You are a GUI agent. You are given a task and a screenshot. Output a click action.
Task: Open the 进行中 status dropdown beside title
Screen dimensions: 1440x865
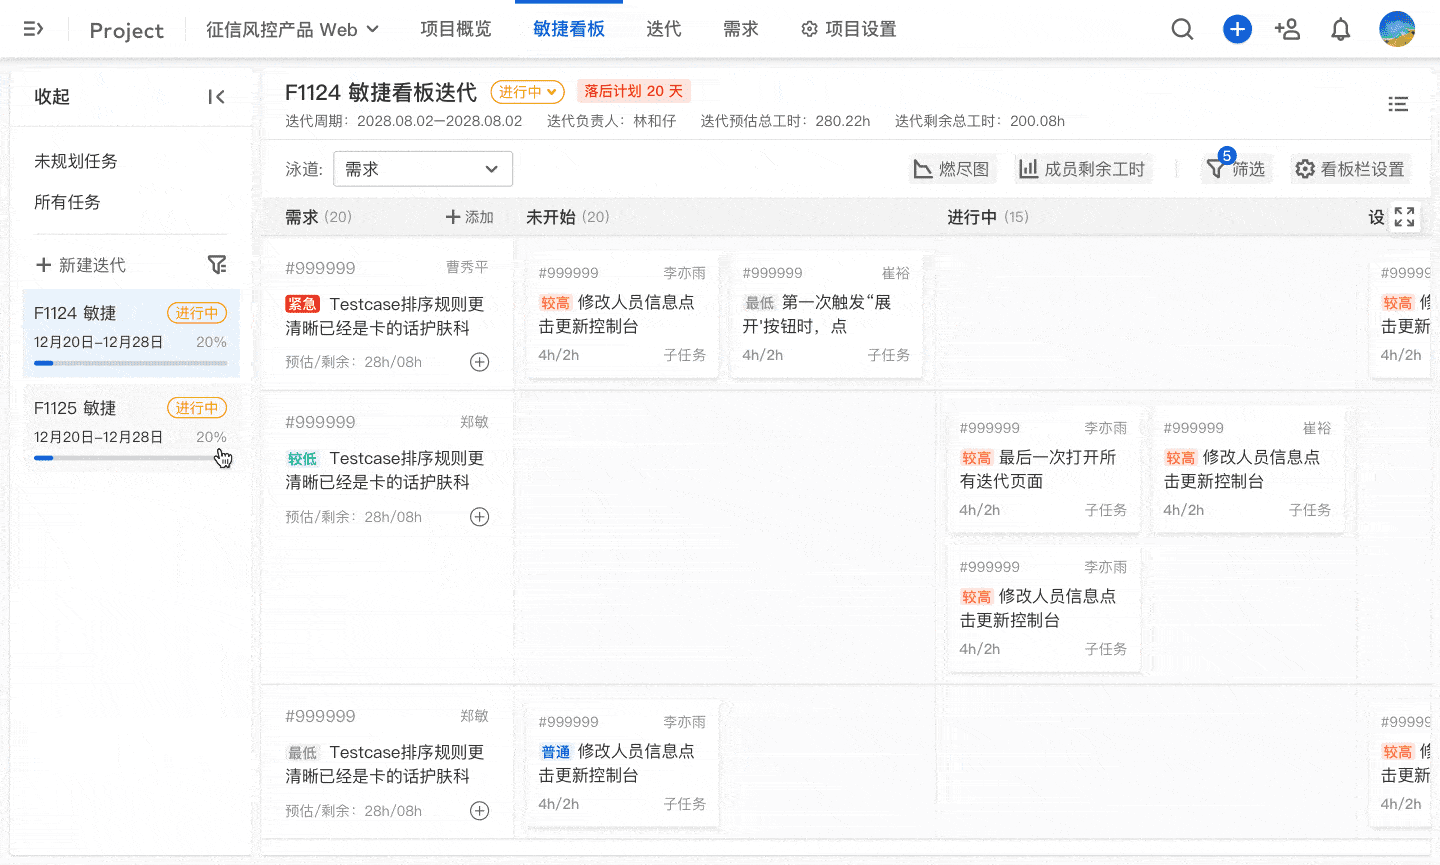[x=527, y=92]
